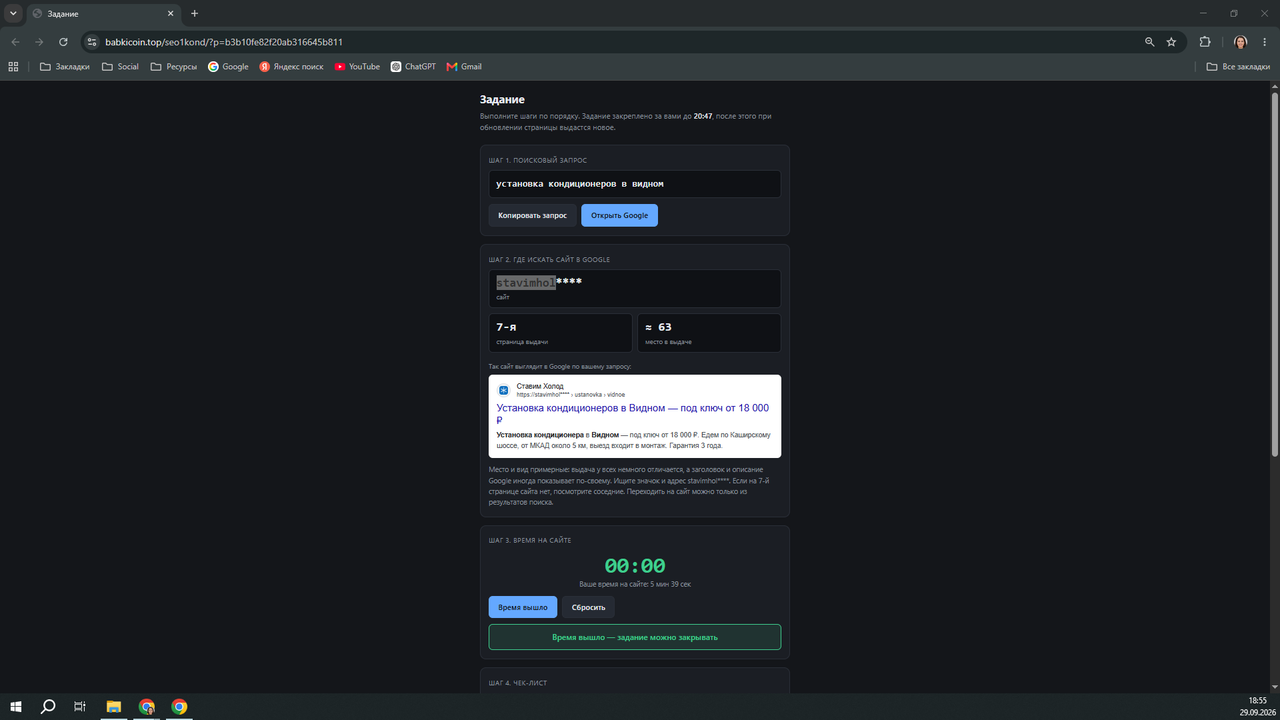This screenshot has width=1280, height=720.
Task: Open the YouTube bookmark
Action: (357, 67)
